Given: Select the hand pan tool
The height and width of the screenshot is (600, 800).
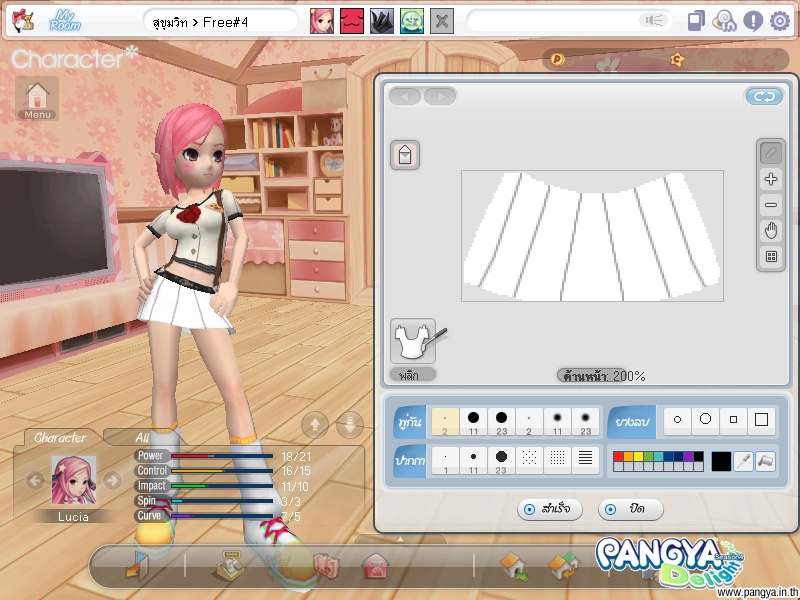Looking at the screenshot, I should pos(771,231).
